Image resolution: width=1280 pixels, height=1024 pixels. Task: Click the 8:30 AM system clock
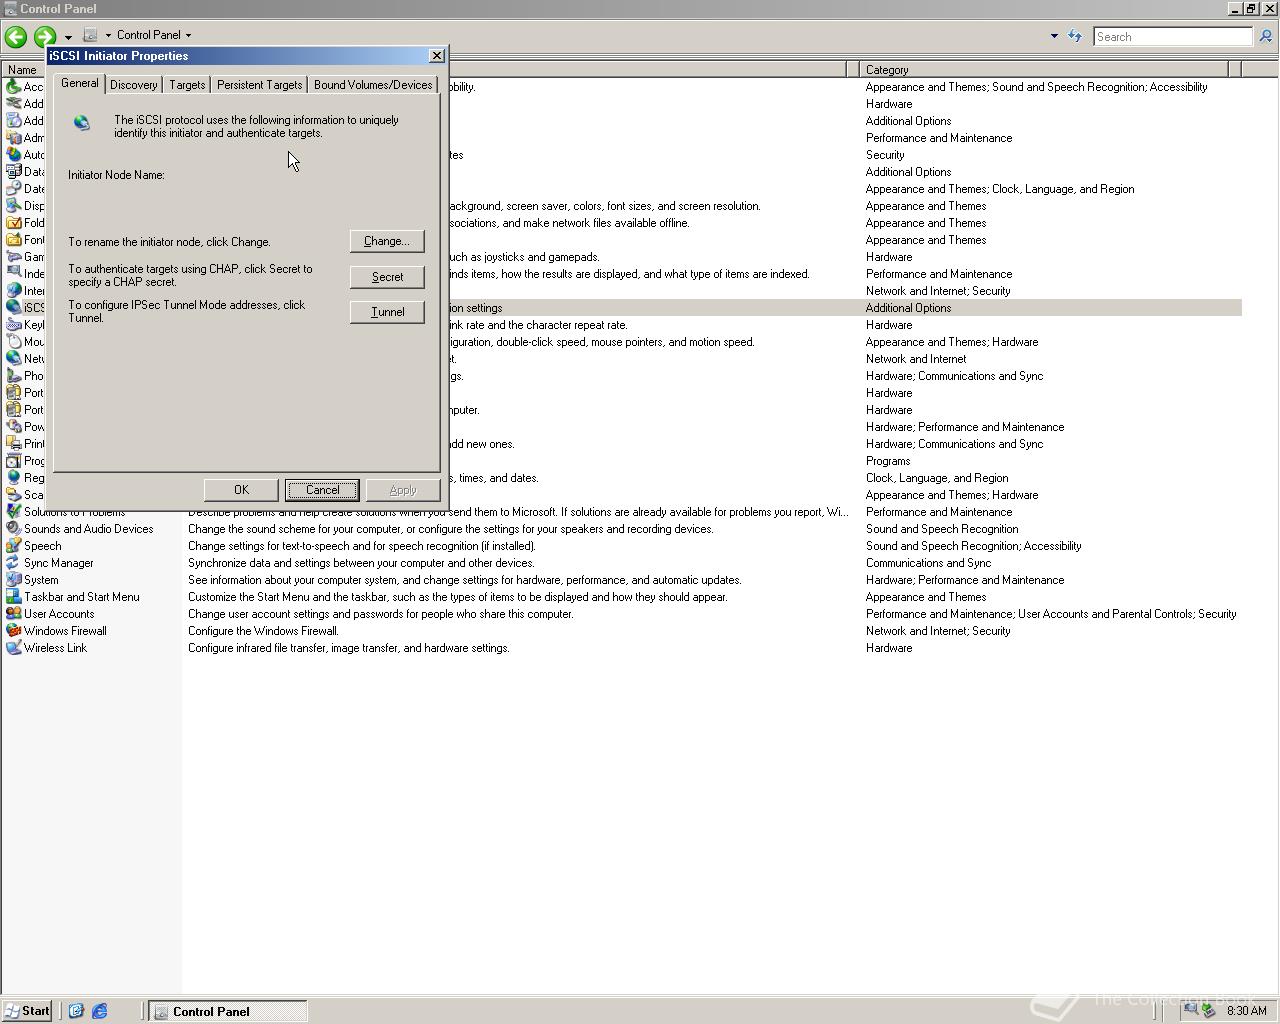coord(1246,1011)
